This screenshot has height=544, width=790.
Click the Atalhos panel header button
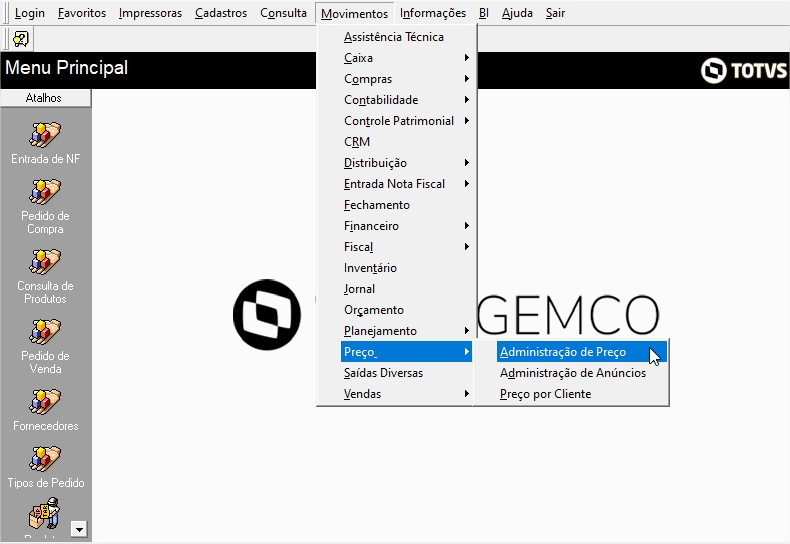point(45,98)
